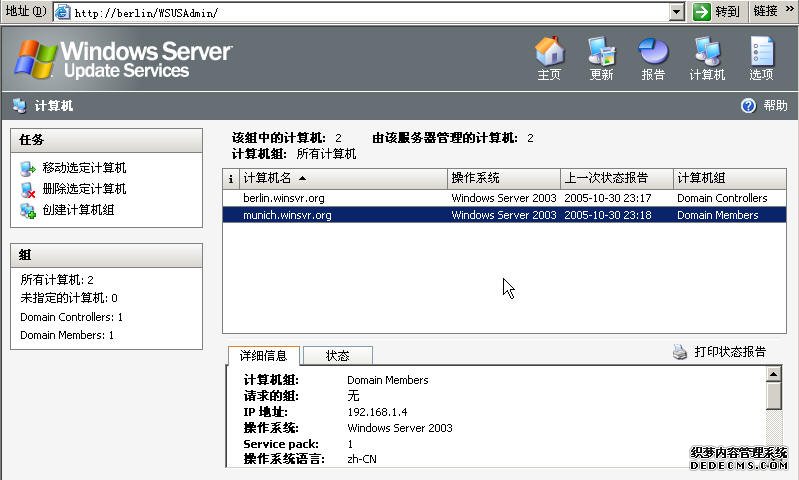Image resolution: width=799 pixels, height=480 pixels.
Task: Select the munich.winsvr.org row
Action: pos(504,215)
